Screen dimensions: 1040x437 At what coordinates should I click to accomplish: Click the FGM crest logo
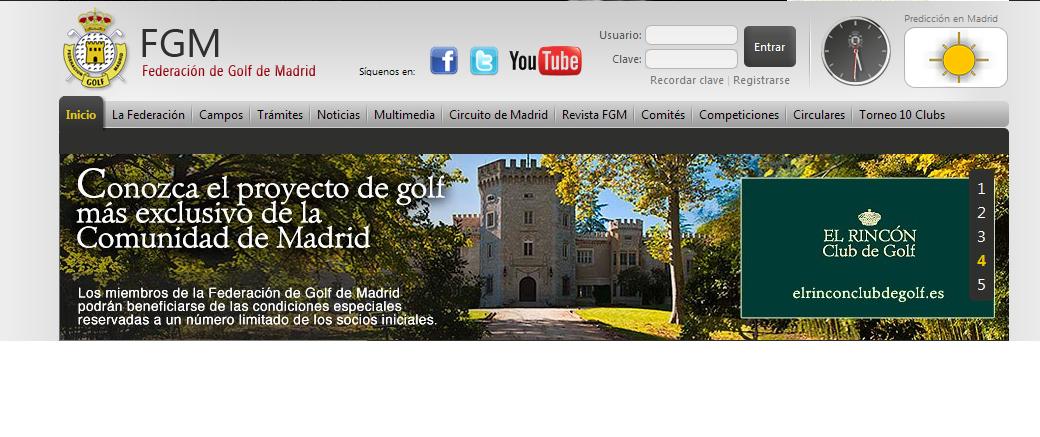click(95, 47)
